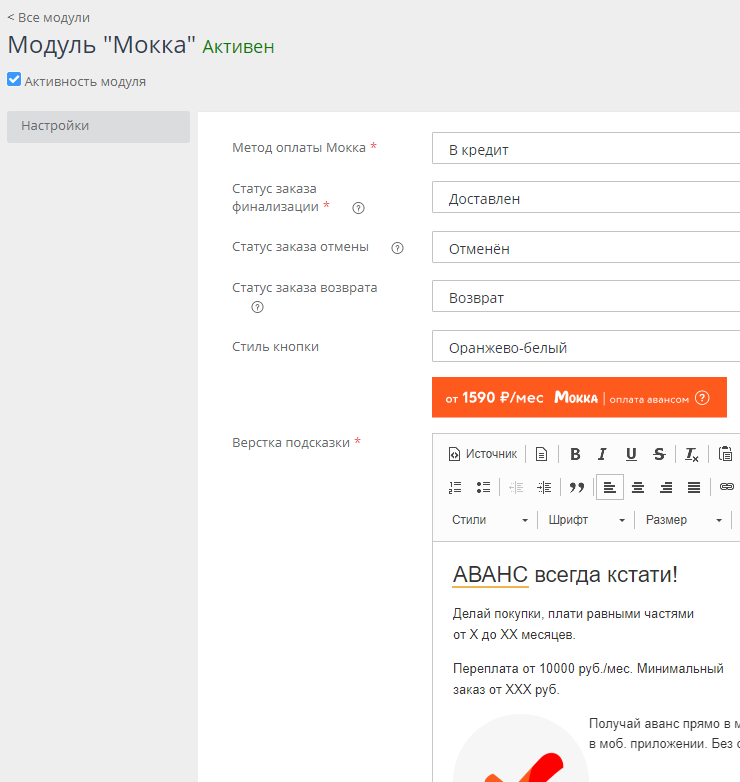The width and height of the screenshot is (740, 782).
Task: Remove text formatting with the Tx icon
Action: pyautogui.click(x=691, y=454)
